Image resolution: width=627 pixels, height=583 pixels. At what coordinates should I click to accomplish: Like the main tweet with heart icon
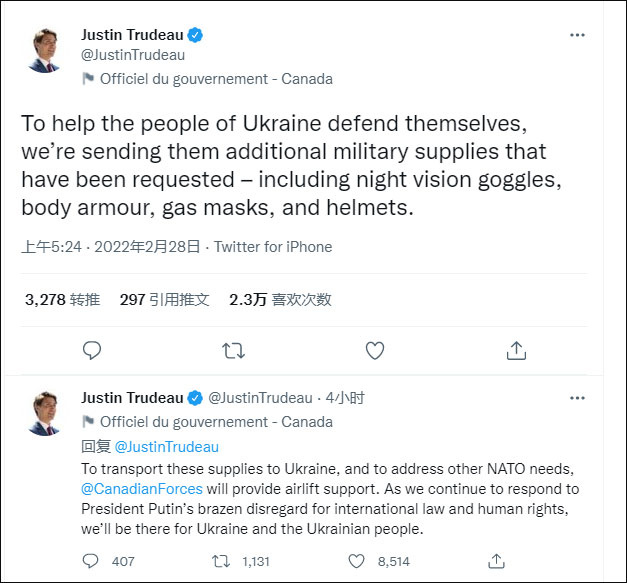[375, 350]
